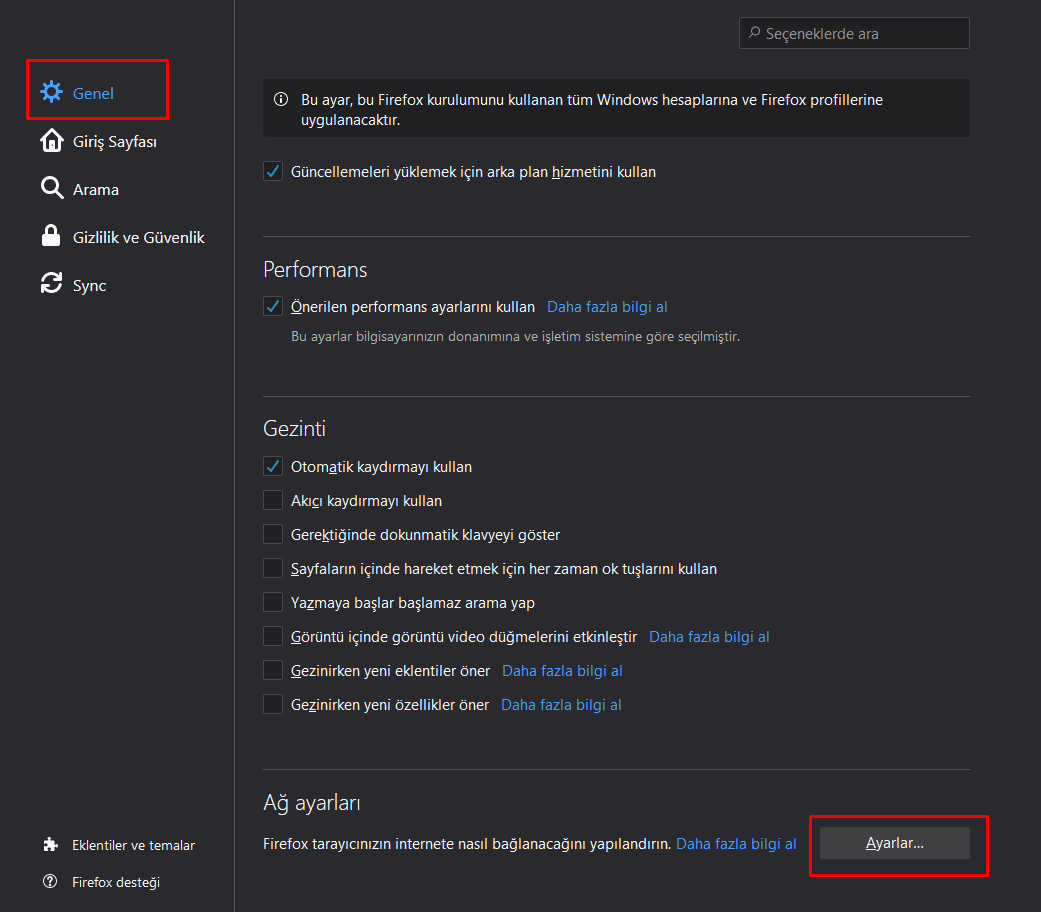Viewport: 1041px width, 912px height.
Task: Switch to Gizlilik ve Güvenlik section
Action: click(138, 237)
